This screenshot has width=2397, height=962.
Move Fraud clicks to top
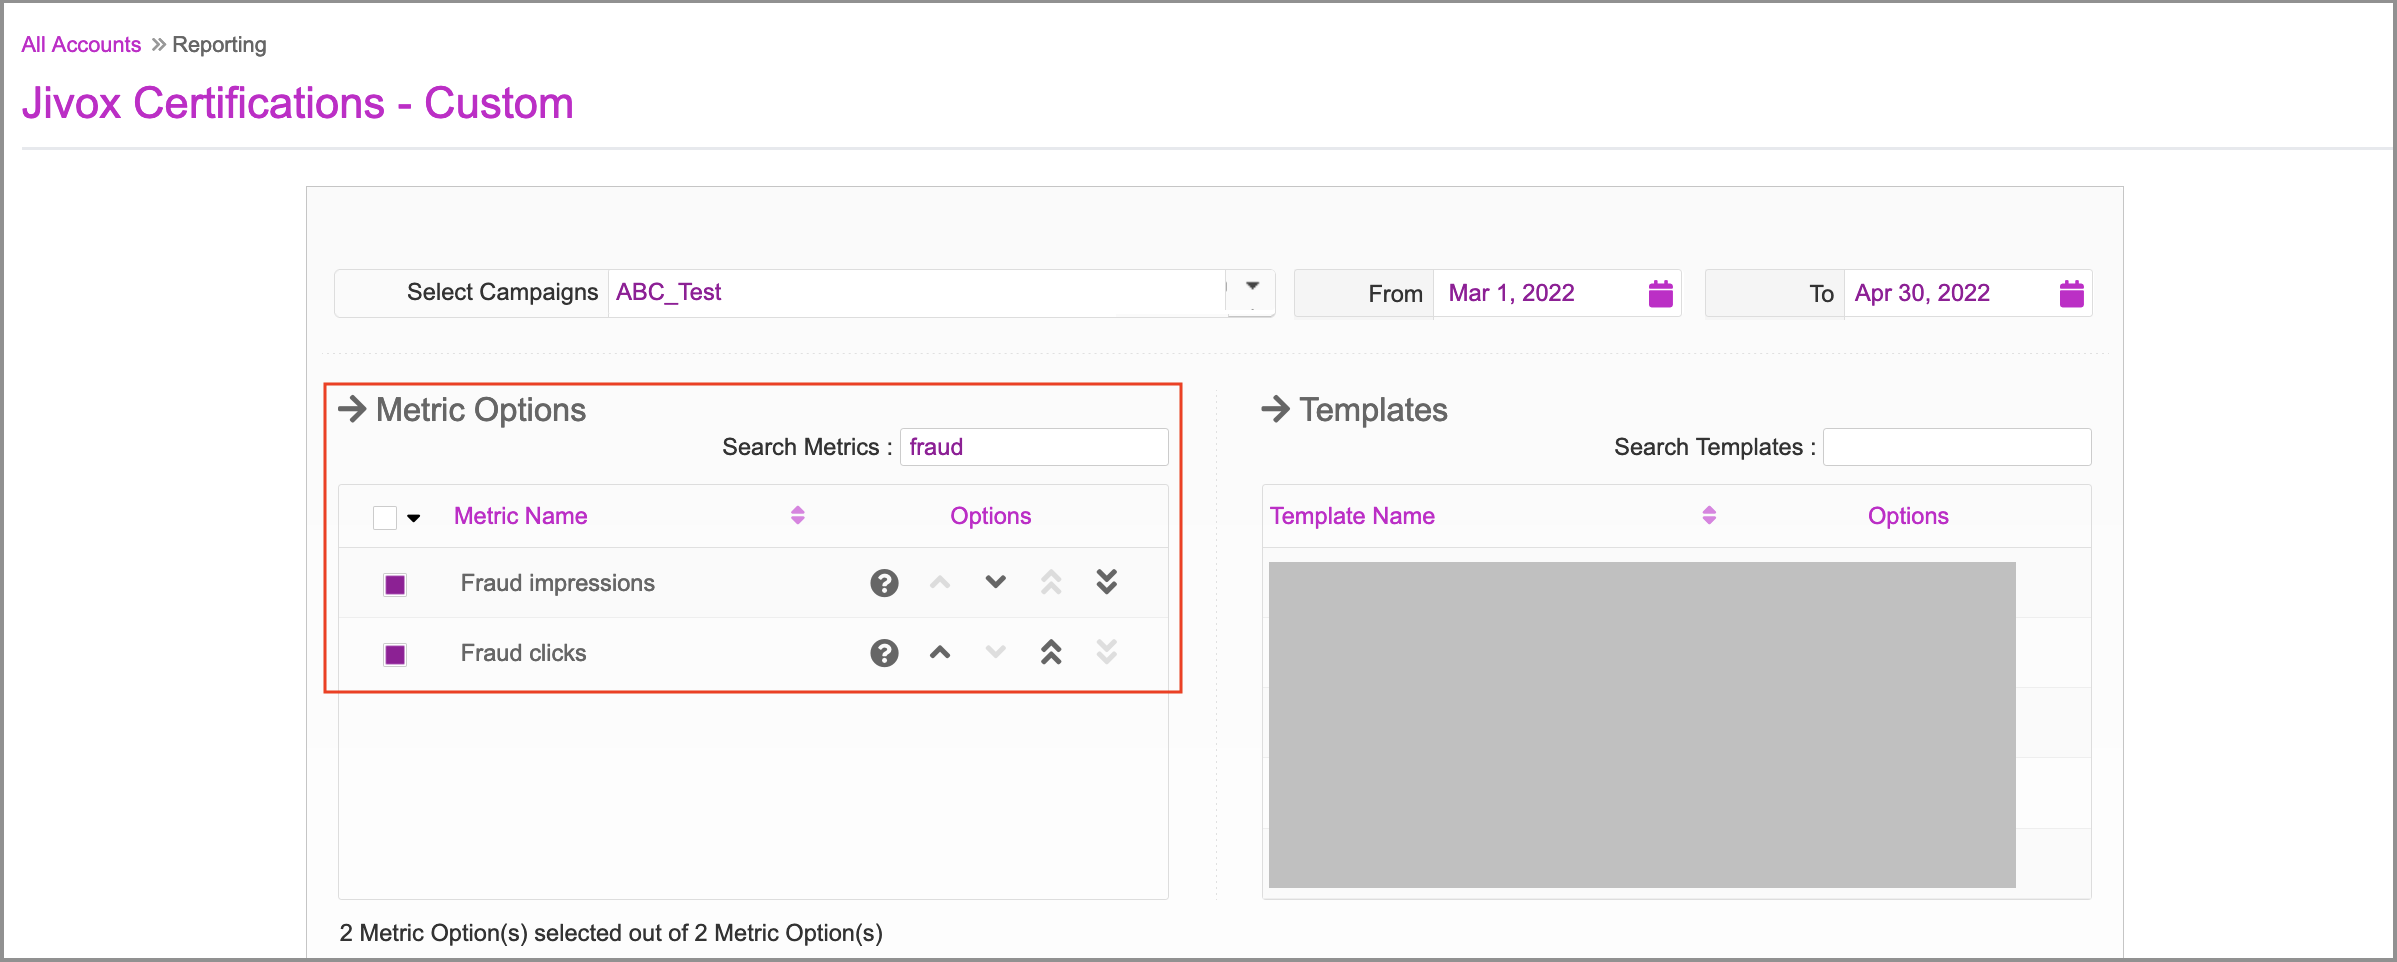pyautogui.click(x=1050, y=653)
